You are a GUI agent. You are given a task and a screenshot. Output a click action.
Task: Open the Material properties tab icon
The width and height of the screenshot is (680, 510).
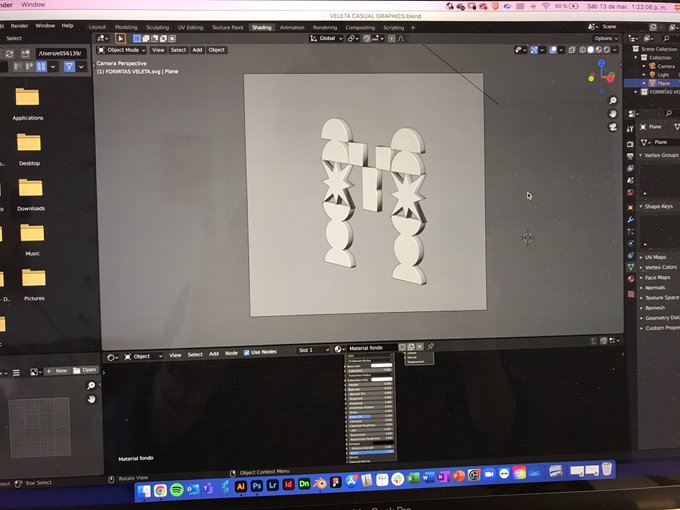(631, 279)
